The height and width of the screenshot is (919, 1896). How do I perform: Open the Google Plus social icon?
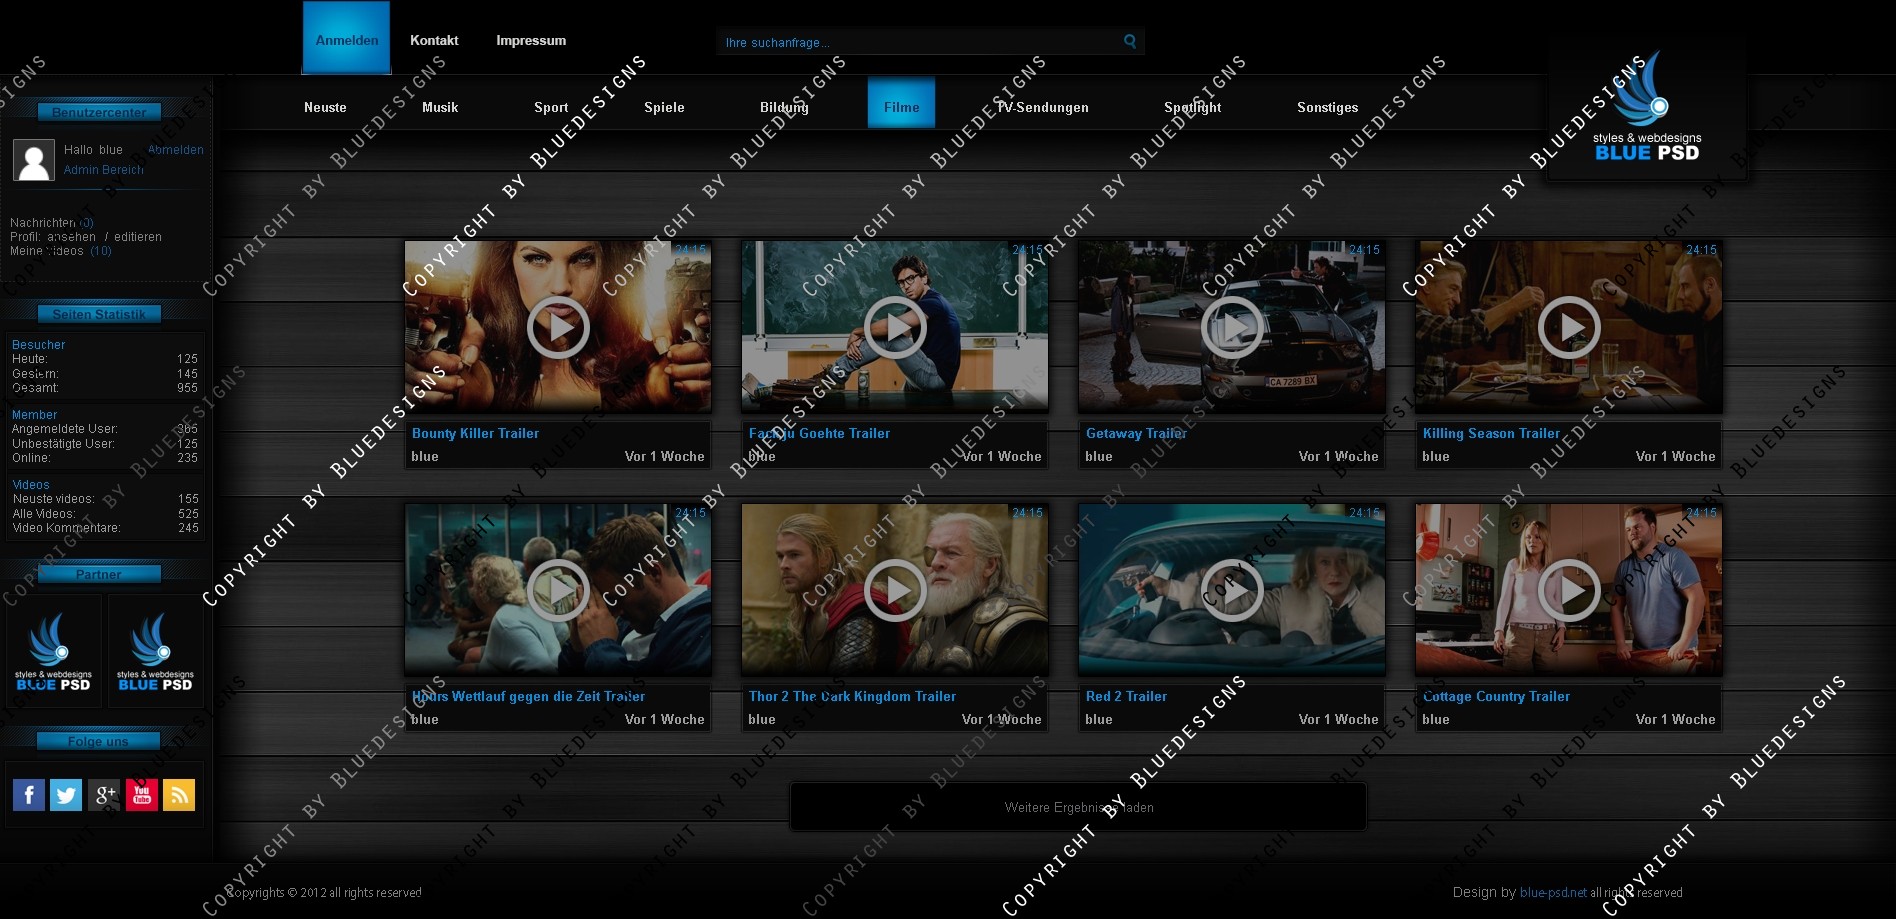click(104, 795)
